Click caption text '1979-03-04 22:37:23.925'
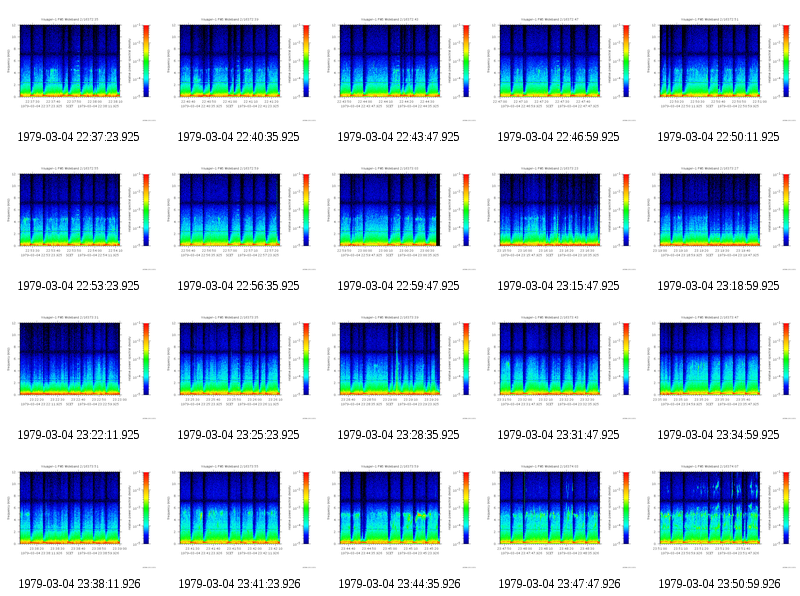This screenshot has width=800, height=596. (78, 137)
